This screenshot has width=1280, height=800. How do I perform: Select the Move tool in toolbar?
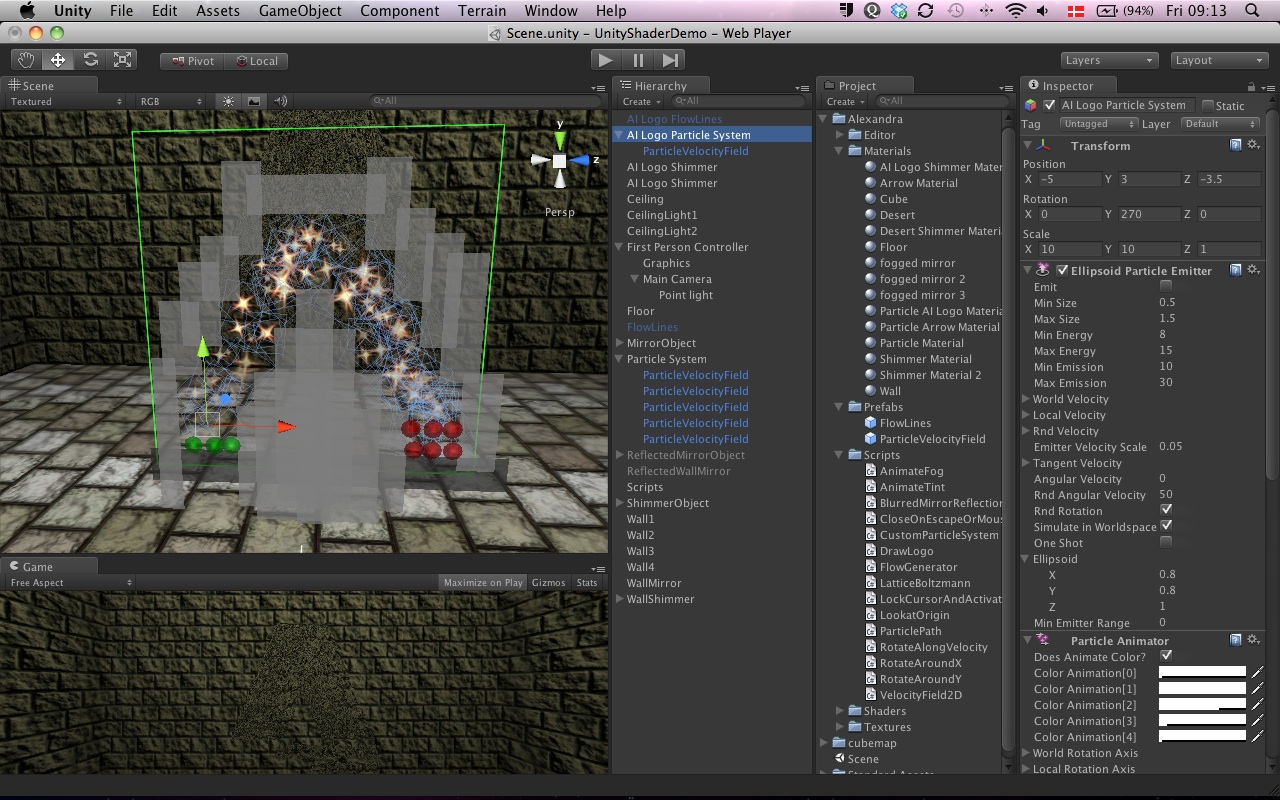pos(58,60)
